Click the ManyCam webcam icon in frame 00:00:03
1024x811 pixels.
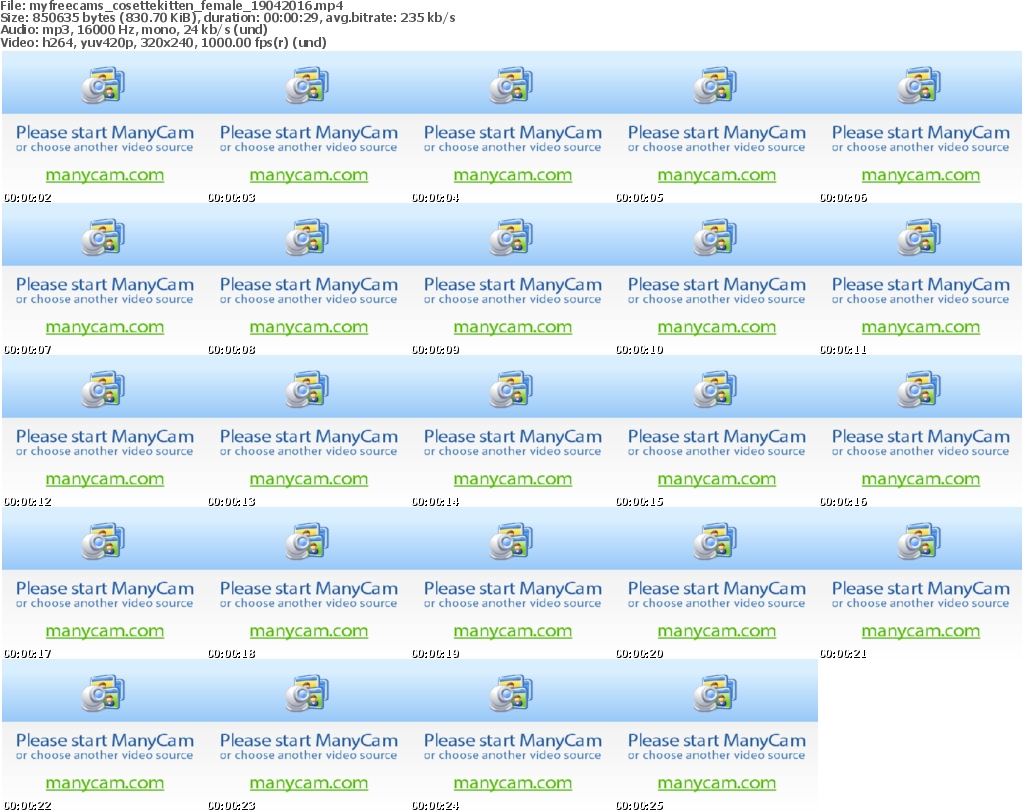tap(307, 85)
